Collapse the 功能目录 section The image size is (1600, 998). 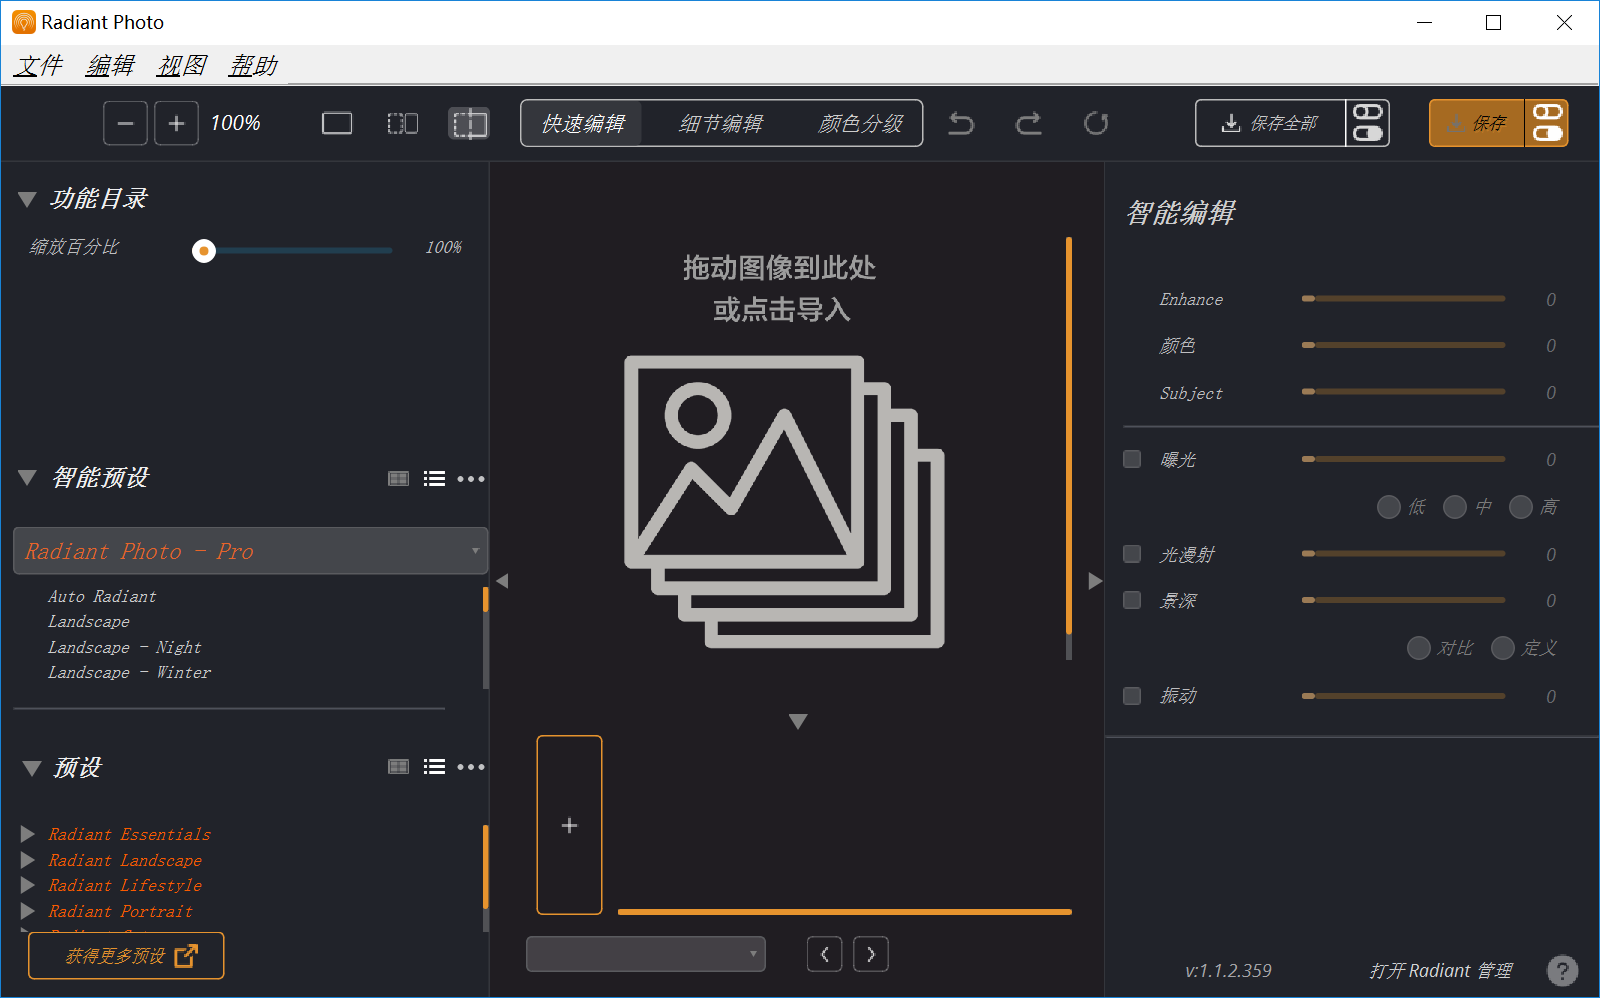point(27,199)
